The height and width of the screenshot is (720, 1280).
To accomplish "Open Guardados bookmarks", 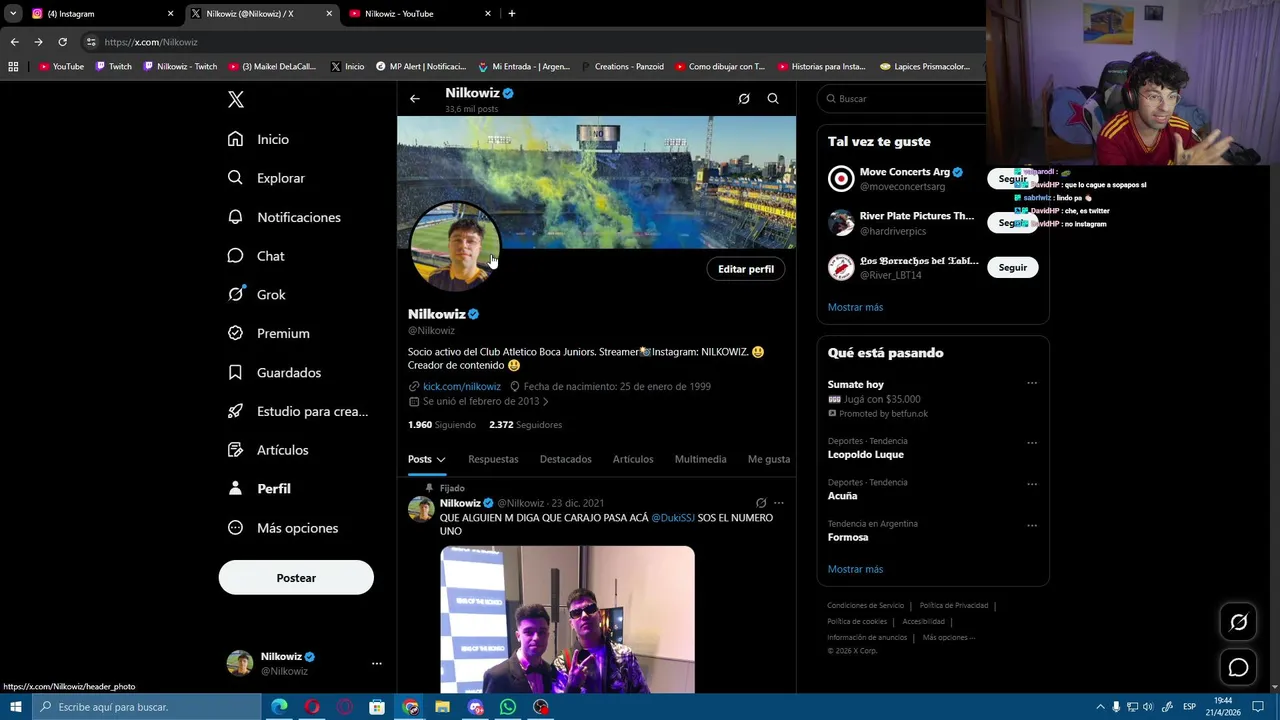I will tap(274, 372).
